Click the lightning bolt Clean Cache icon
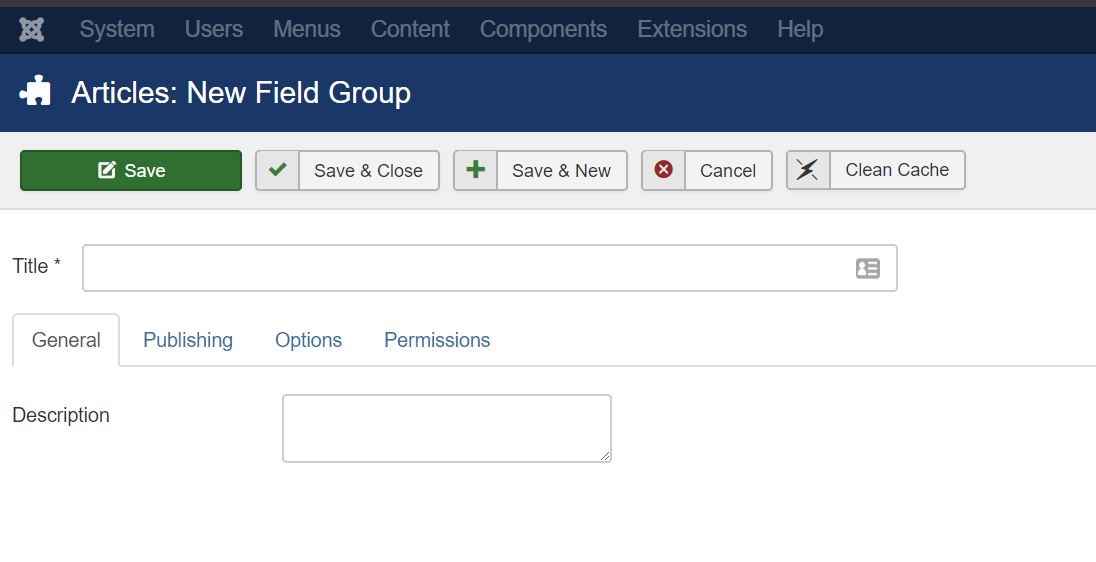The image size is (1096, 562). point(807,169)
